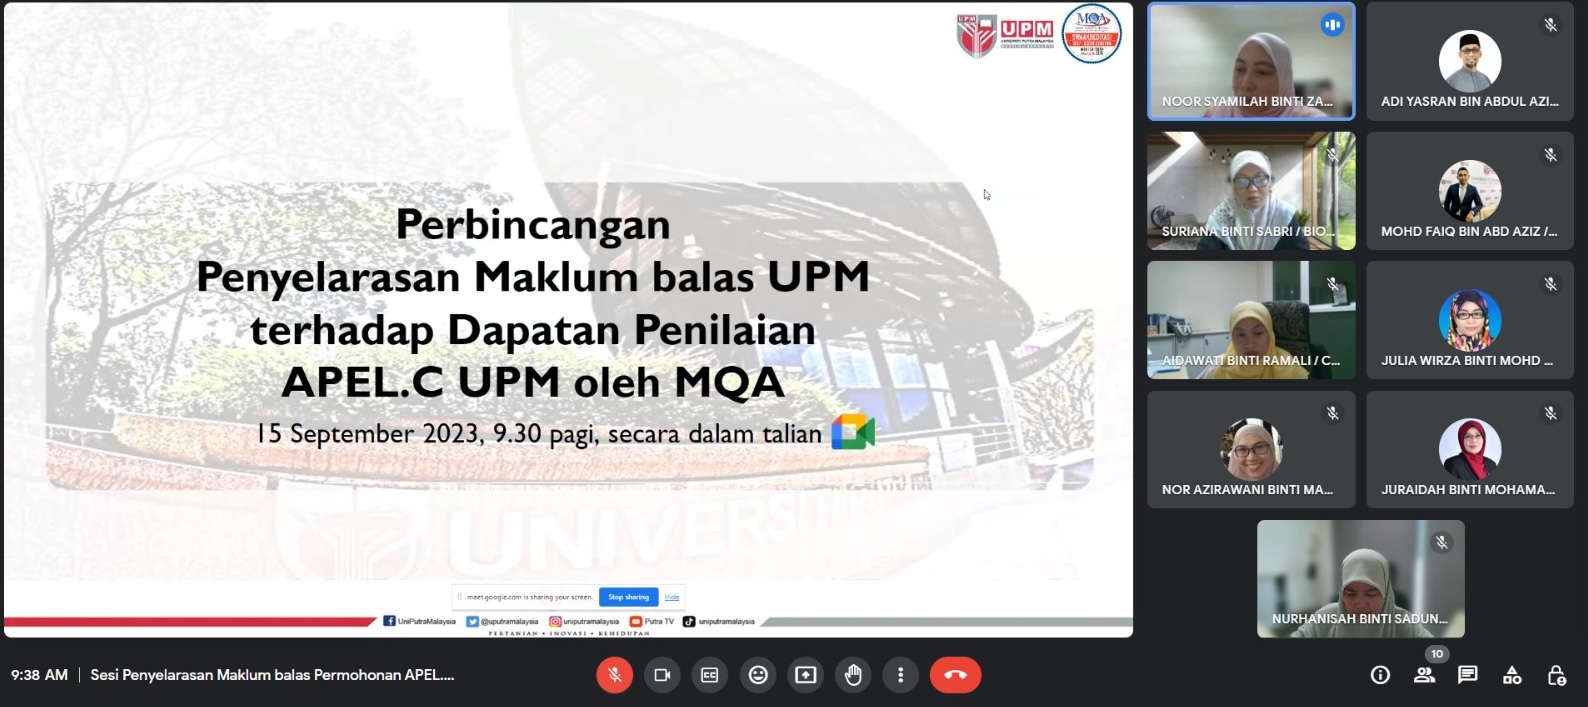This screenshot has height=707, width=1588.
Task: Open the emoji reactions picker
Action: tap(758, 675)
